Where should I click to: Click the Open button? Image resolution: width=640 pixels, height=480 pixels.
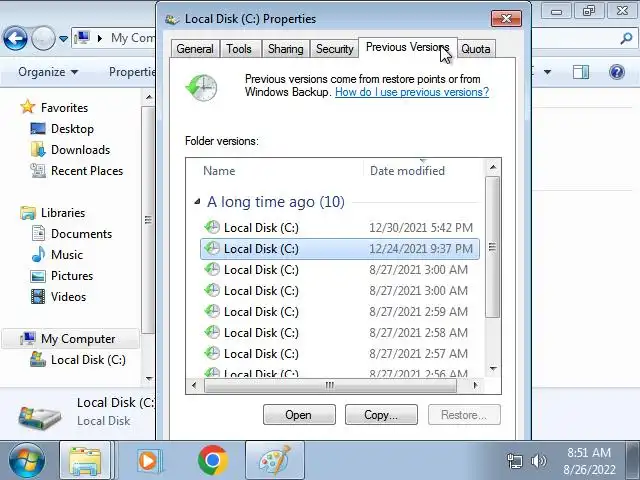(299, 415)
